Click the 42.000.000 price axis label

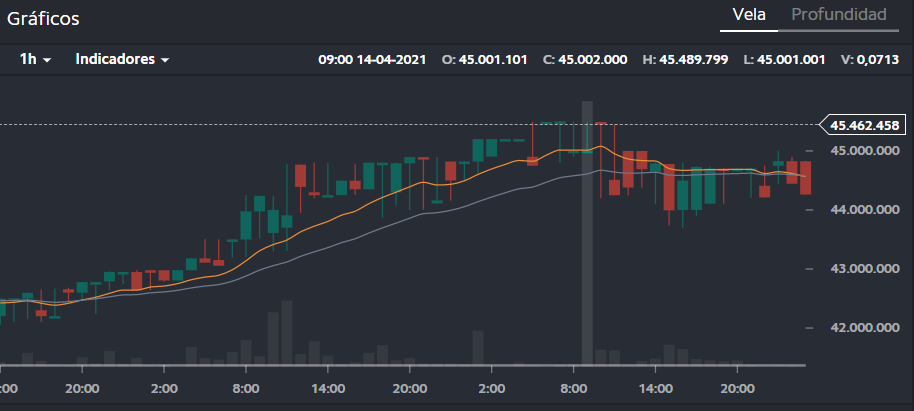864,328
